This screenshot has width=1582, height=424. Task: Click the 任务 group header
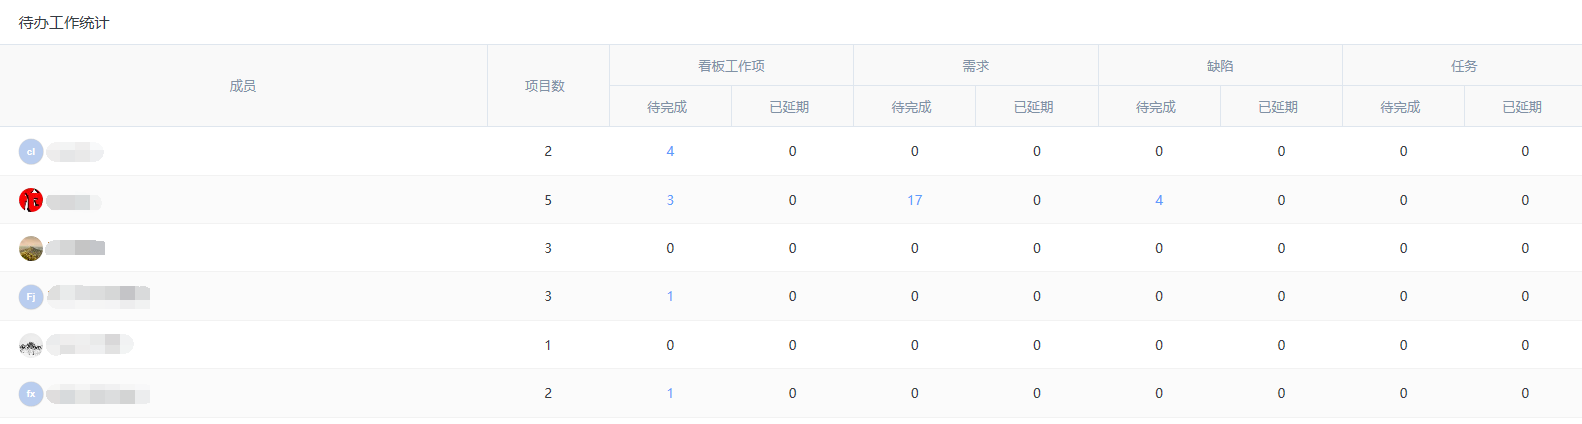pos(1464,66)
